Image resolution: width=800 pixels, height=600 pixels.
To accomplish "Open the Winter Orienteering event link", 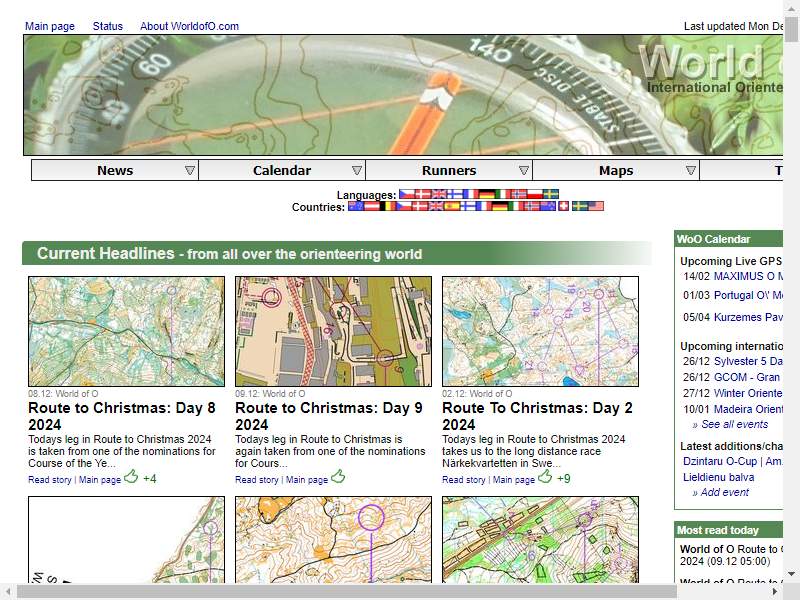I will [748, 393].
